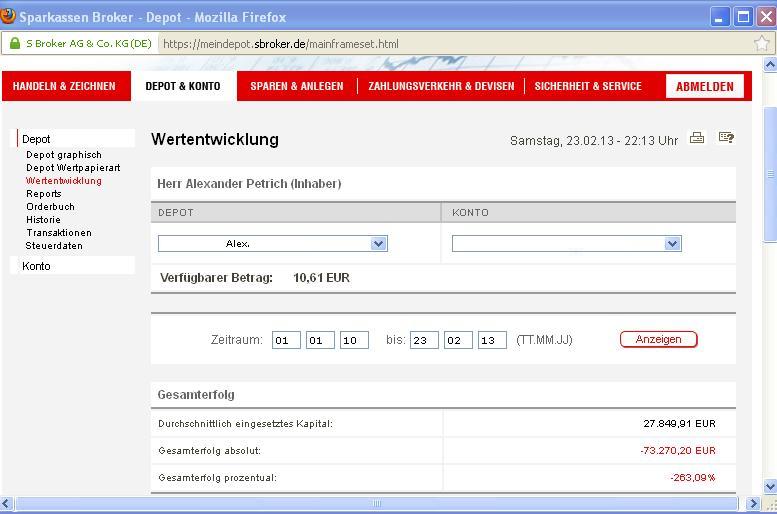Open the Orderbuch sidebar link
Screen dimensions: 777x514
(50, 207)
